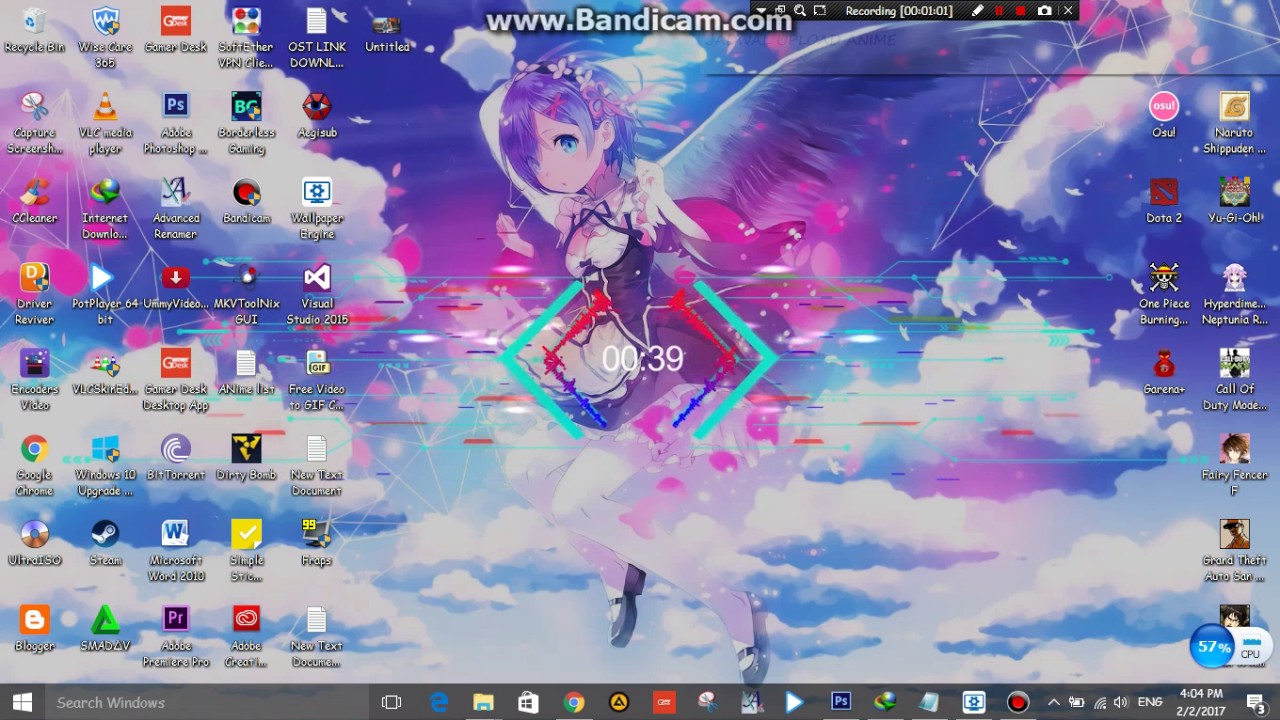Select Bandicam rectangle area mode icon
The height and width of the screenshot is (720, 1280).
point(820,11)
